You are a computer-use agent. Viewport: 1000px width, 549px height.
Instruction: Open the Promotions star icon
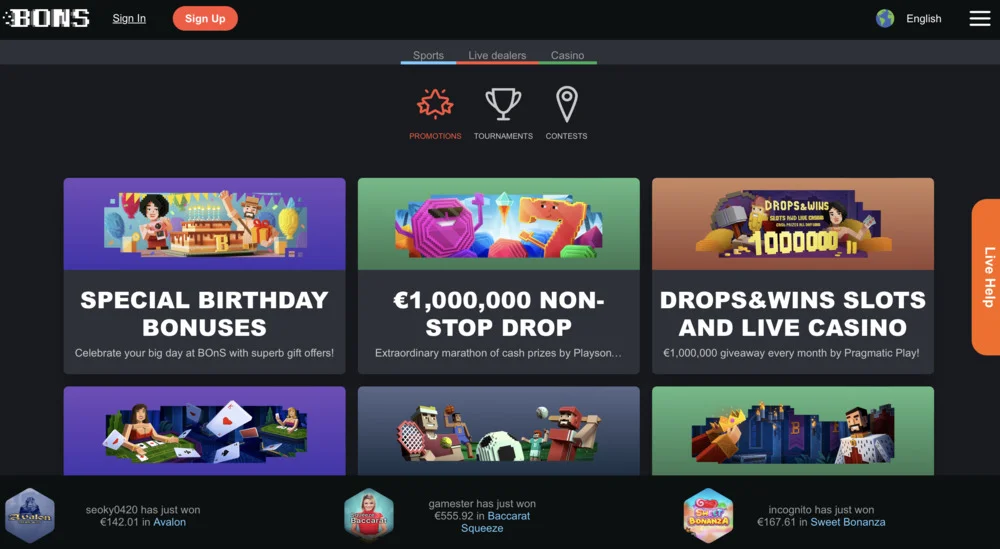coord(435,104)
